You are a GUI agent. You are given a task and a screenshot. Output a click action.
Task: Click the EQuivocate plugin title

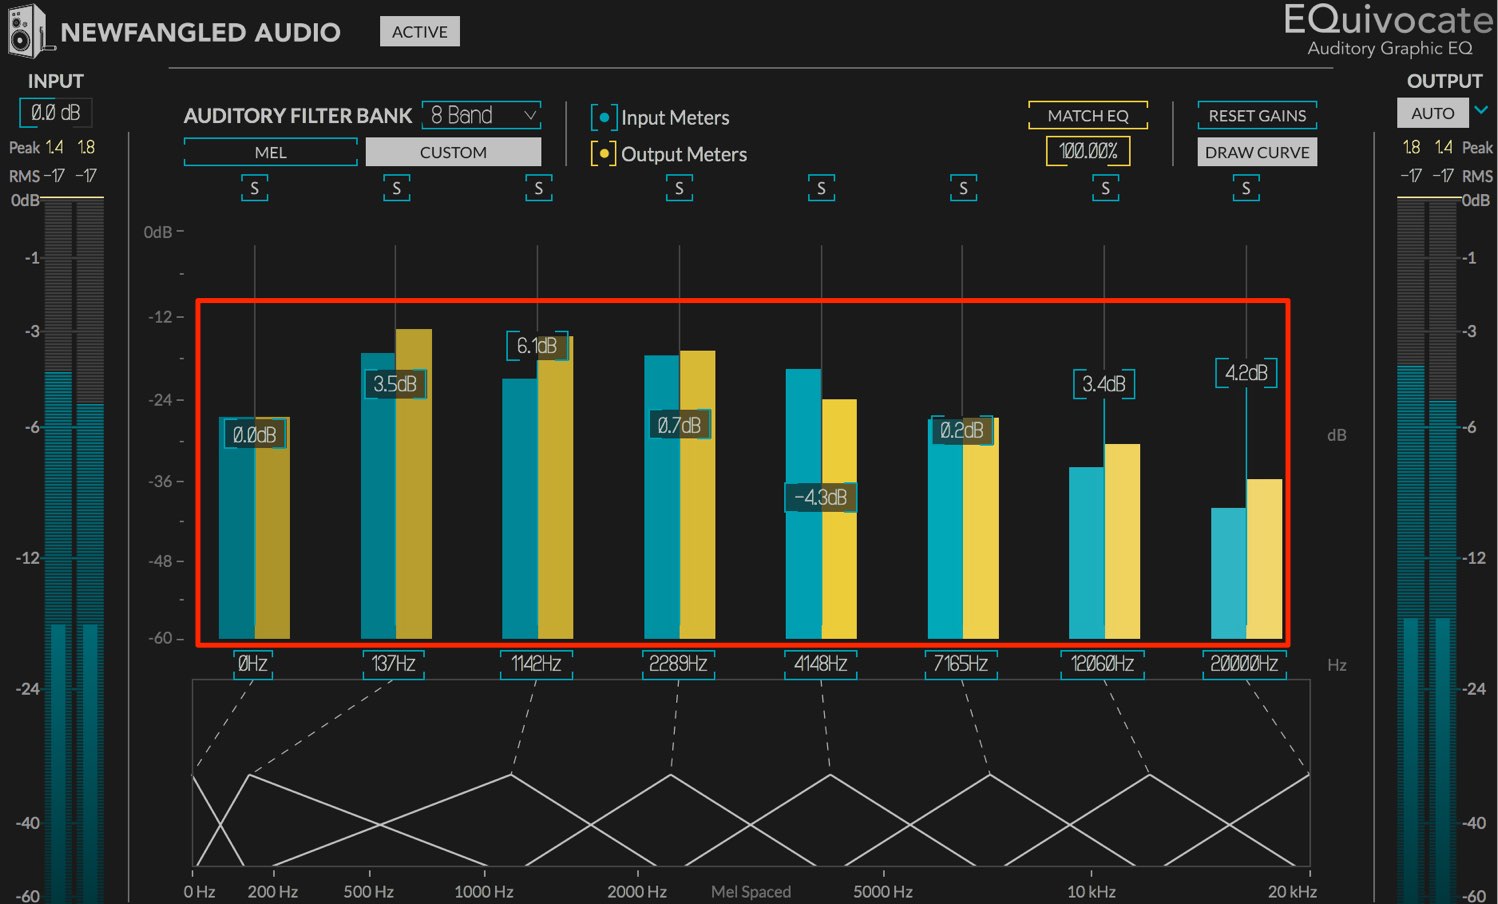[1389, 20]
